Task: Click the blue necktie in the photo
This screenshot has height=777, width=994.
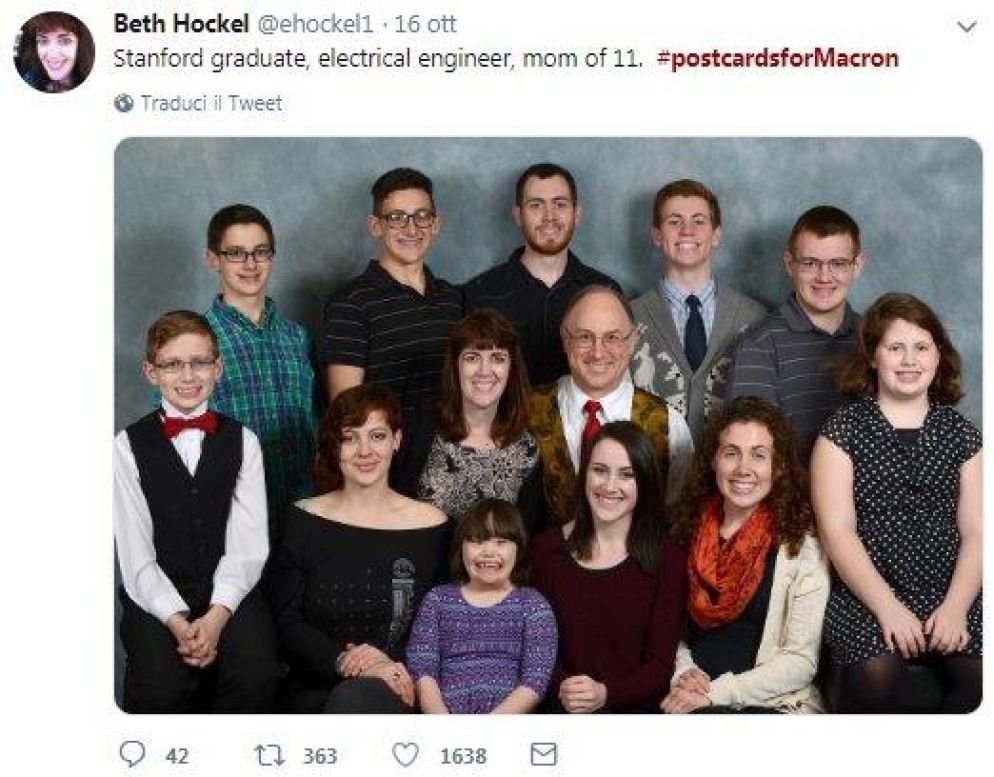Action: pyautogui.click(x=694, y=332)
